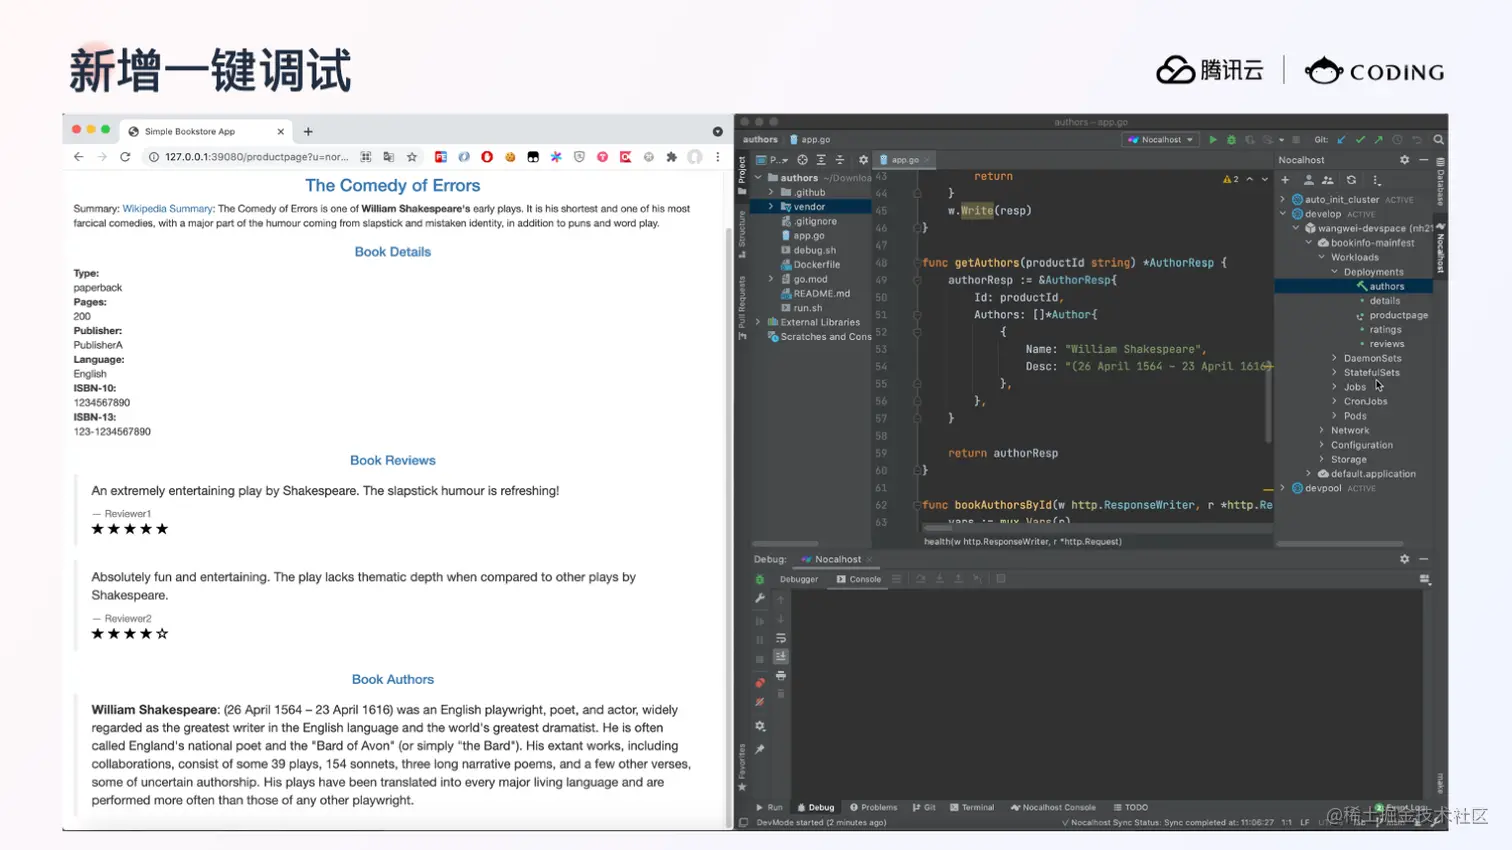
Task: Select the app.go editor tab
Action: tap(904, 160)
